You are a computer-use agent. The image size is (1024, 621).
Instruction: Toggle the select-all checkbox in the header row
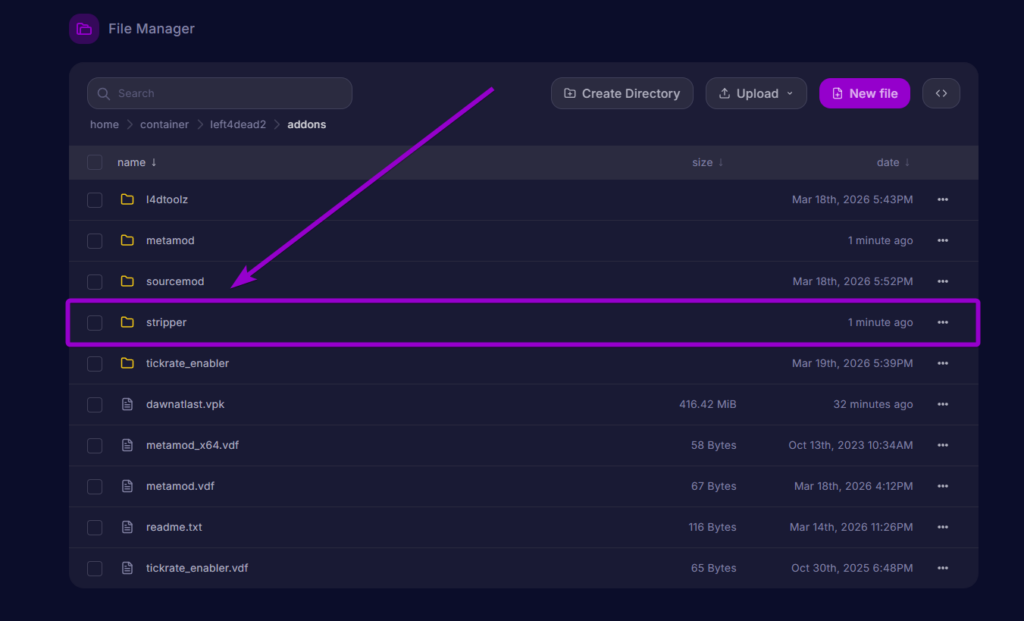(x=94, y=161)
